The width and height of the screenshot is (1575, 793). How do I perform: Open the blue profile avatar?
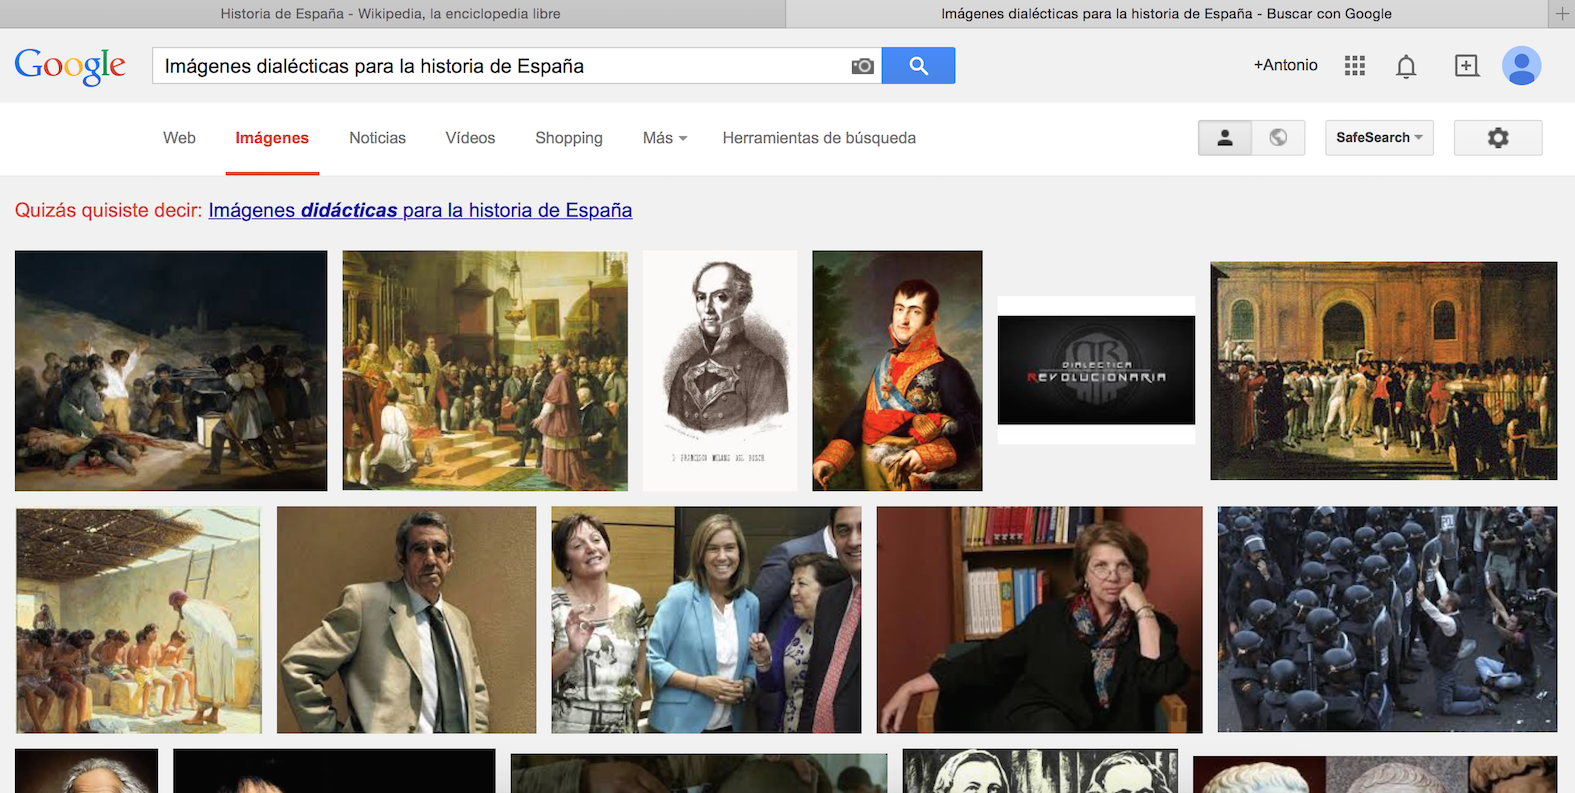1521,66
